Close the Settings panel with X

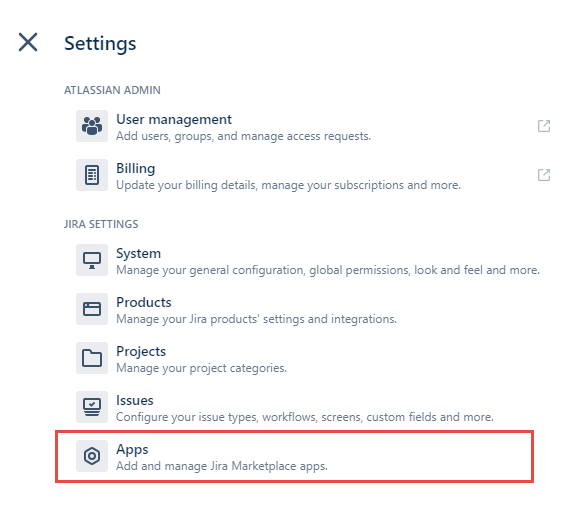click(28, 42)
